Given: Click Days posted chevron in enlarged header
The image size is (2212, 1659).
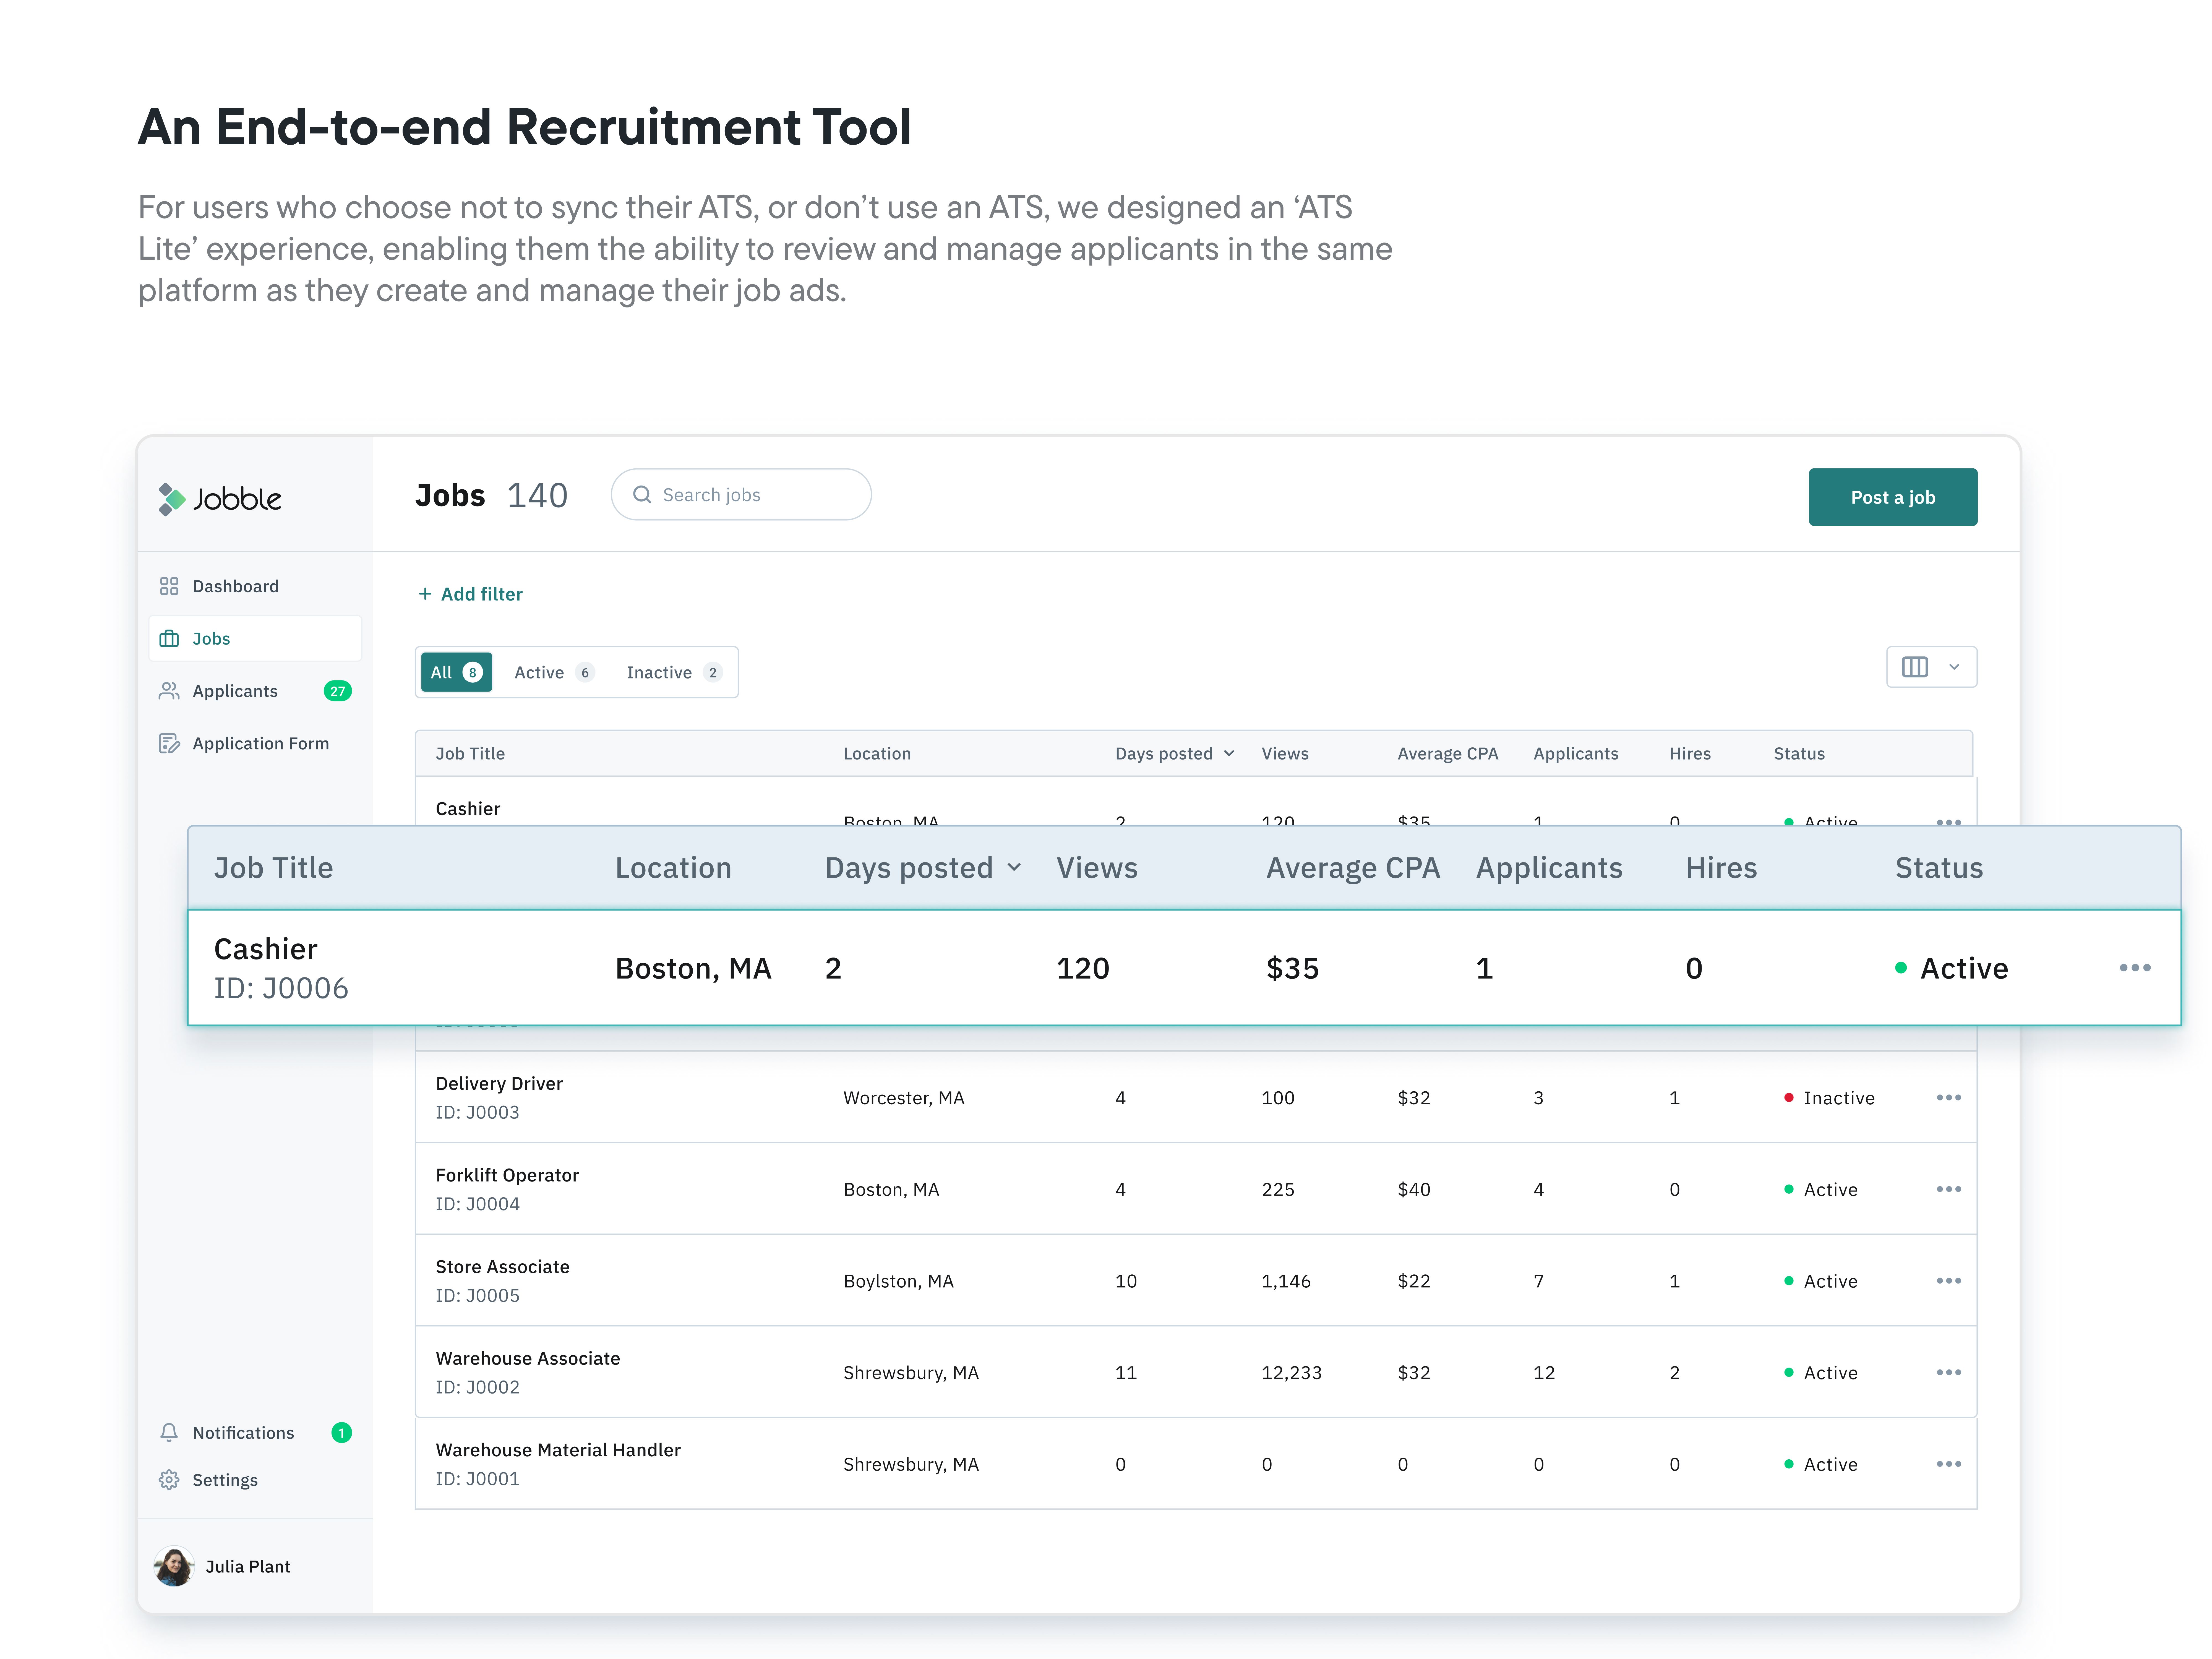Looking at the screenshot, I should [x=1014, y=867].
